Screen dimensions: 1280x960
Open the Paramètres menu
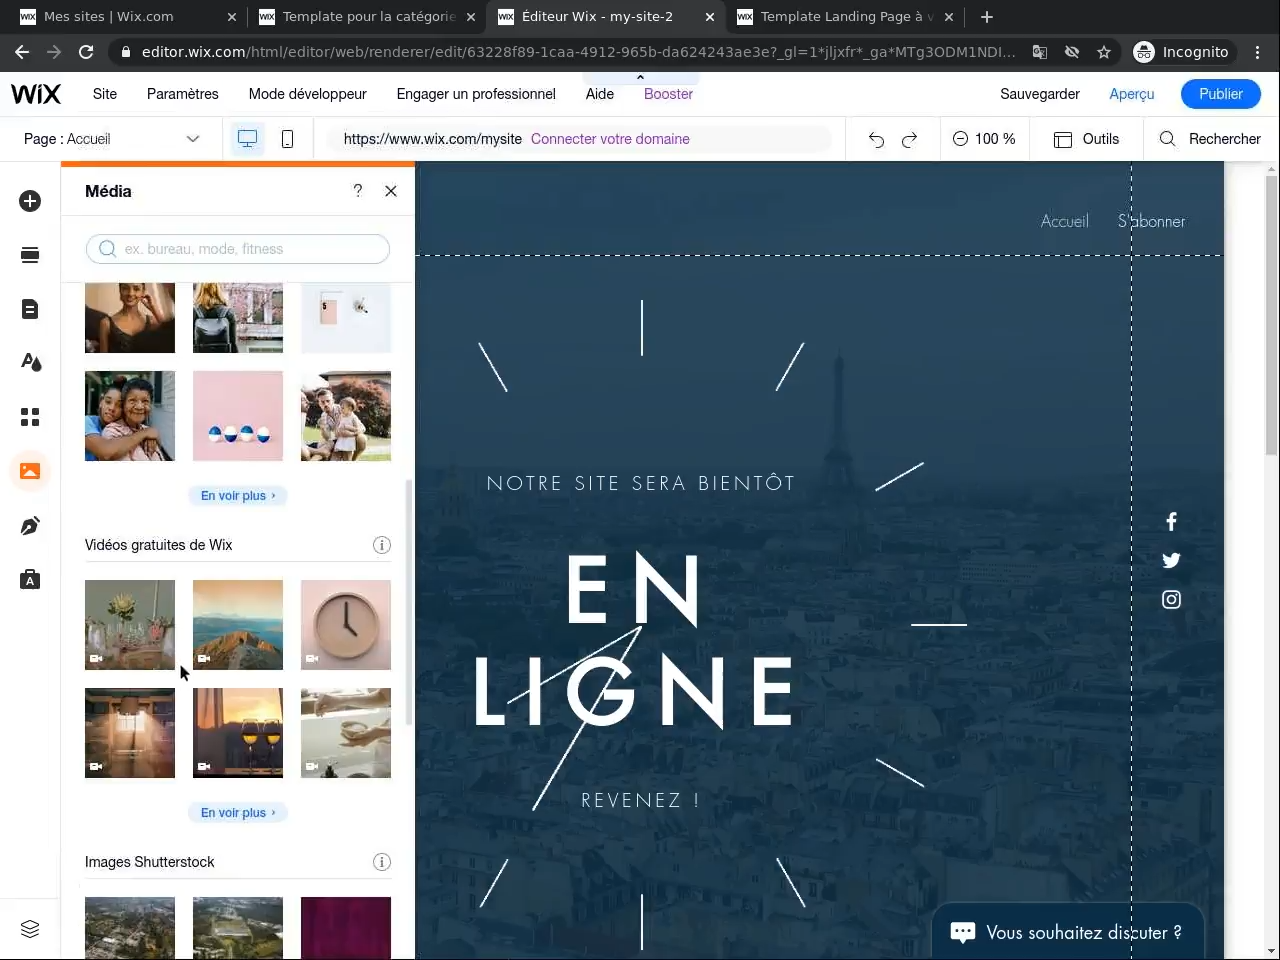pyautogui.click(x=183, y=94)
